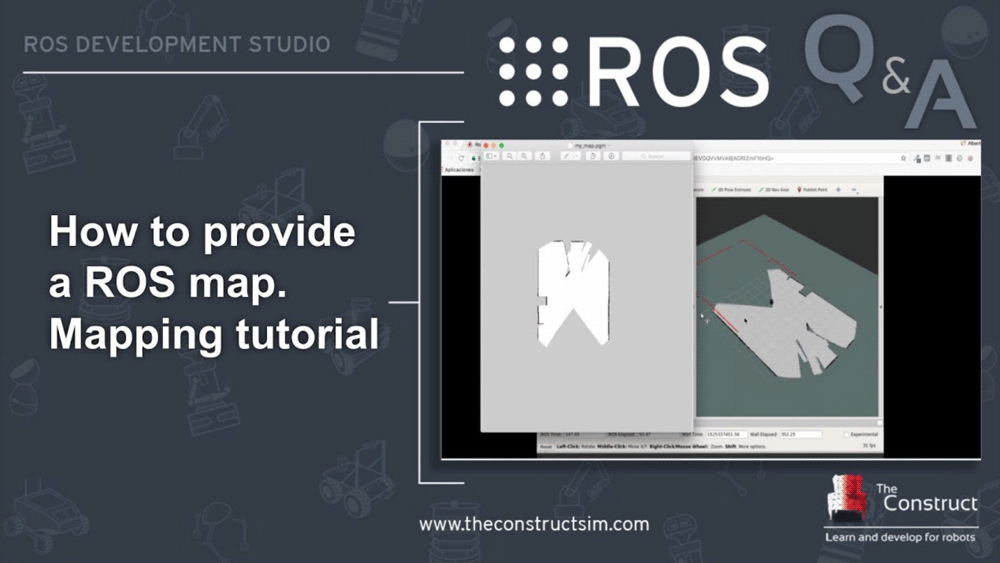This screenshot has width=1000, height=563.
Task: Zoom out in the Preview toolbar
Action: coord(510,156)
